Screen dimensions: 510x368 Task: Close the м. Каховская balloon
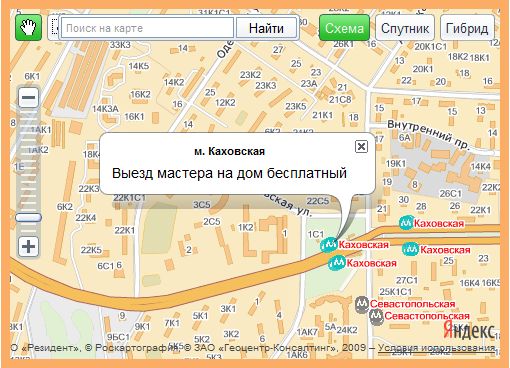(361, 146)
